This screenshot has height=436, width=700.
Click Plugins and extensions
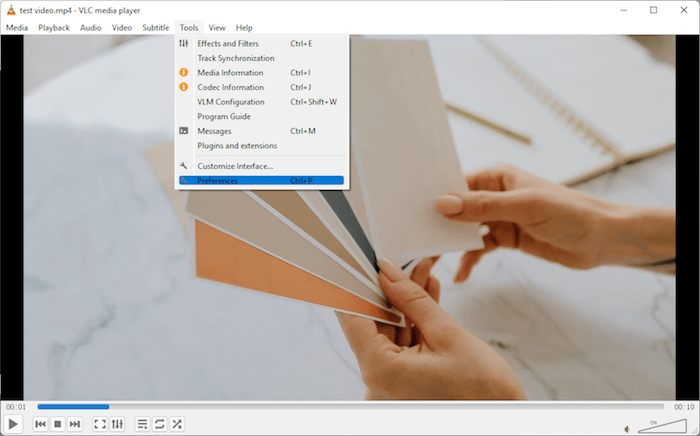[x=237, y=145]
